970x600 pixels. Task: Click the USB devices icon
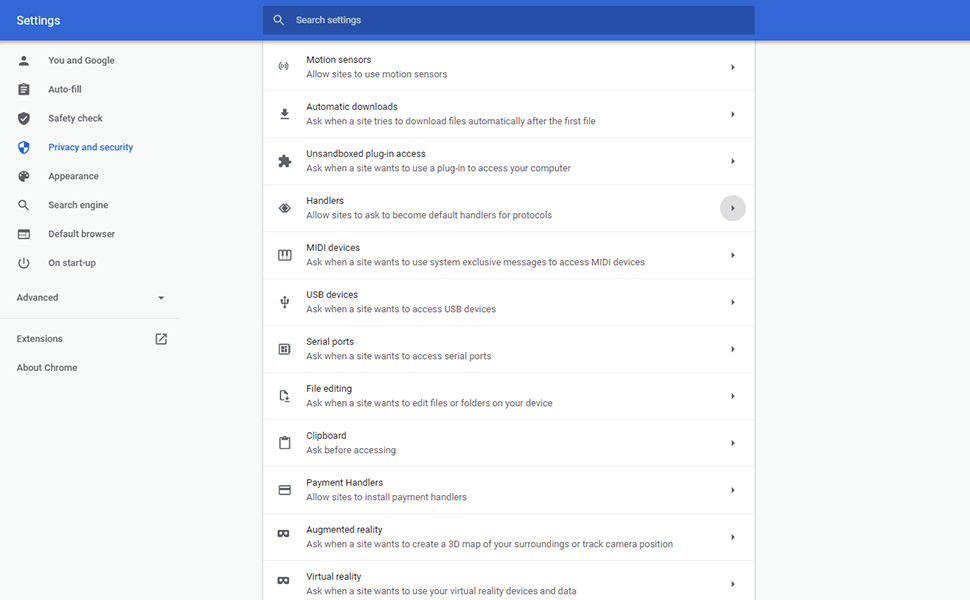[285, 302]
